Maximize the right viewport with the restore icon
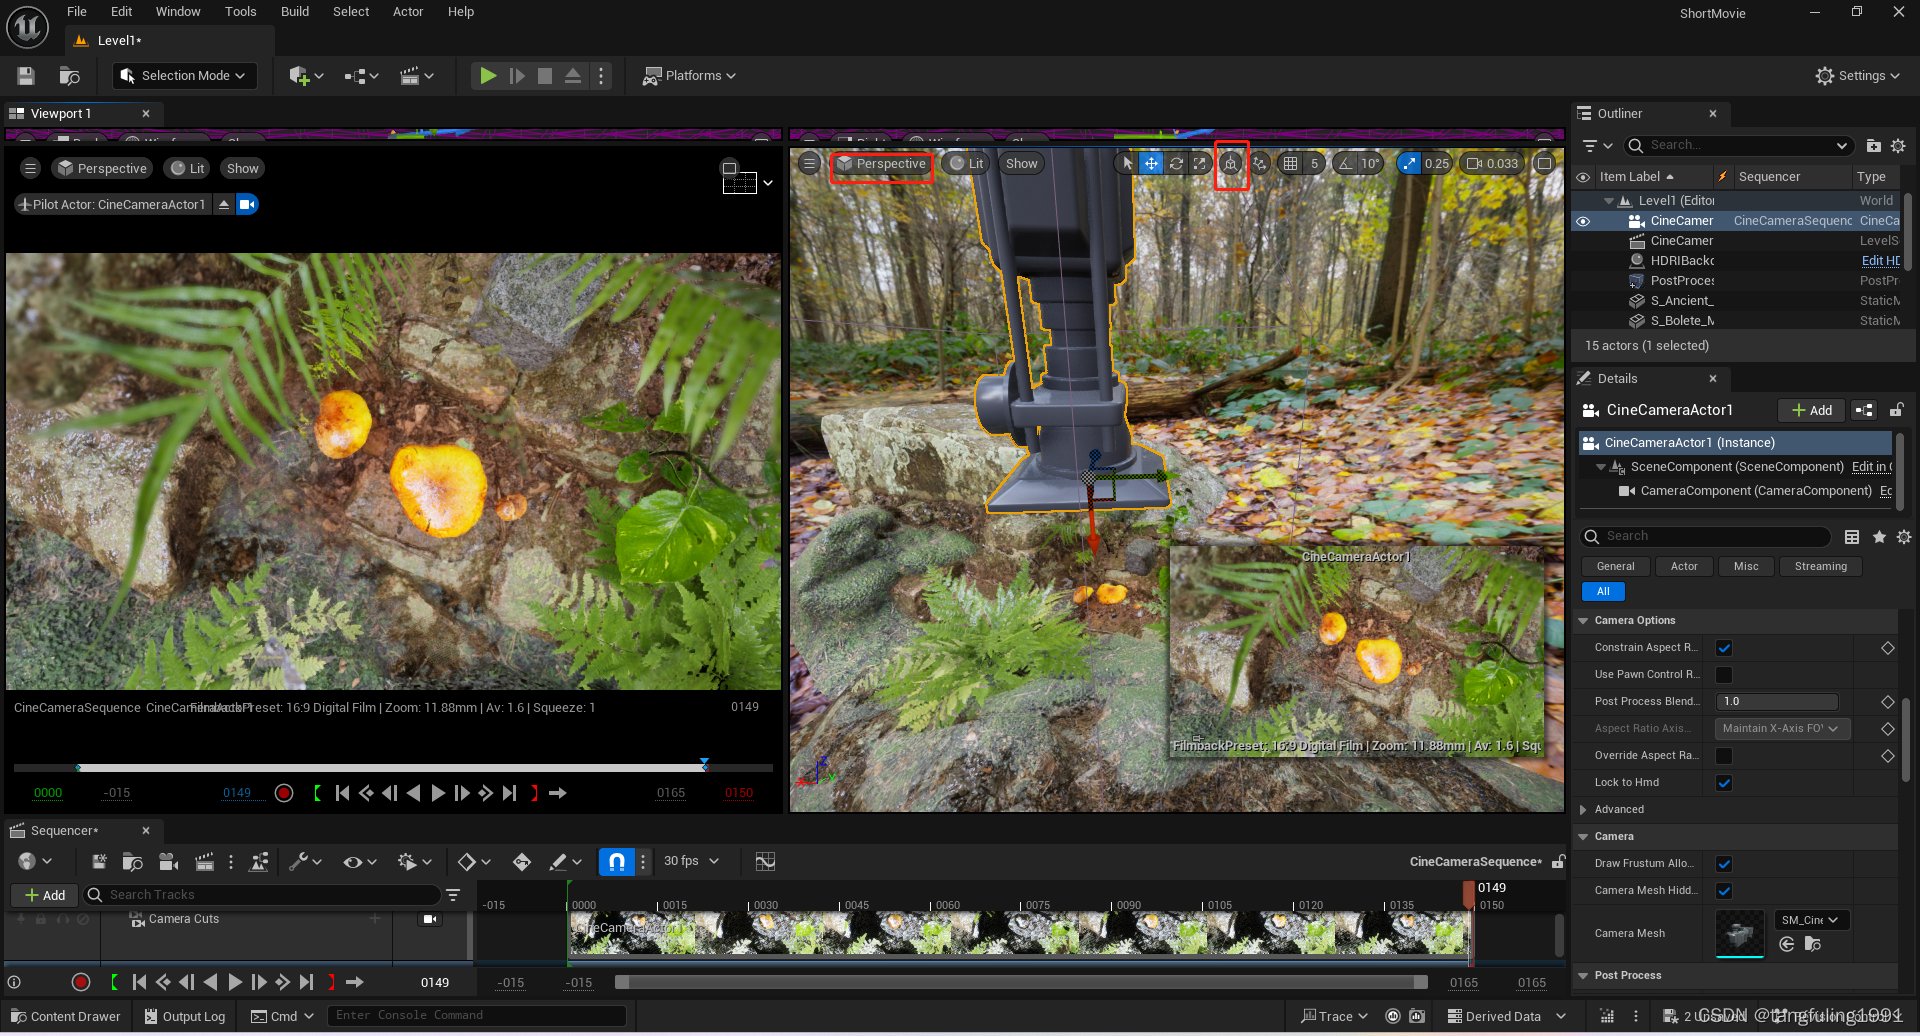The width and height of the screenshot is (1920, 1036). point(1545,163)
